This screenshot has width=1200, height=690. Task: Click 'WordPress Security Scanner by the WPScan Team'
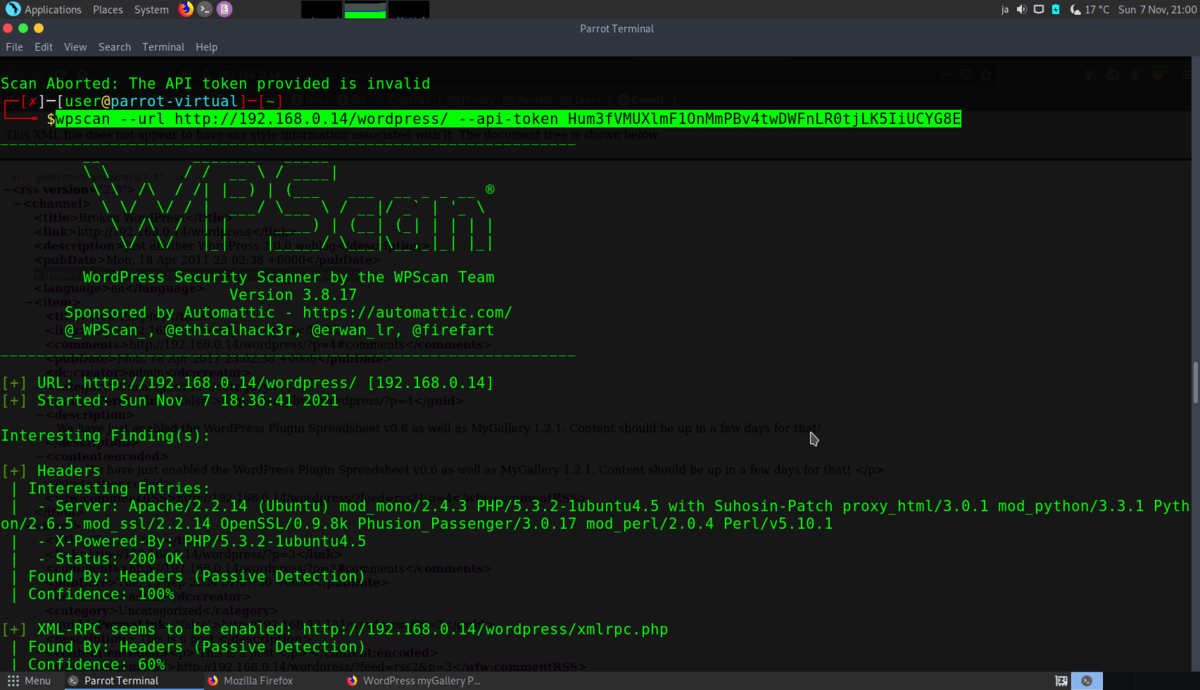tap(288, 278)
